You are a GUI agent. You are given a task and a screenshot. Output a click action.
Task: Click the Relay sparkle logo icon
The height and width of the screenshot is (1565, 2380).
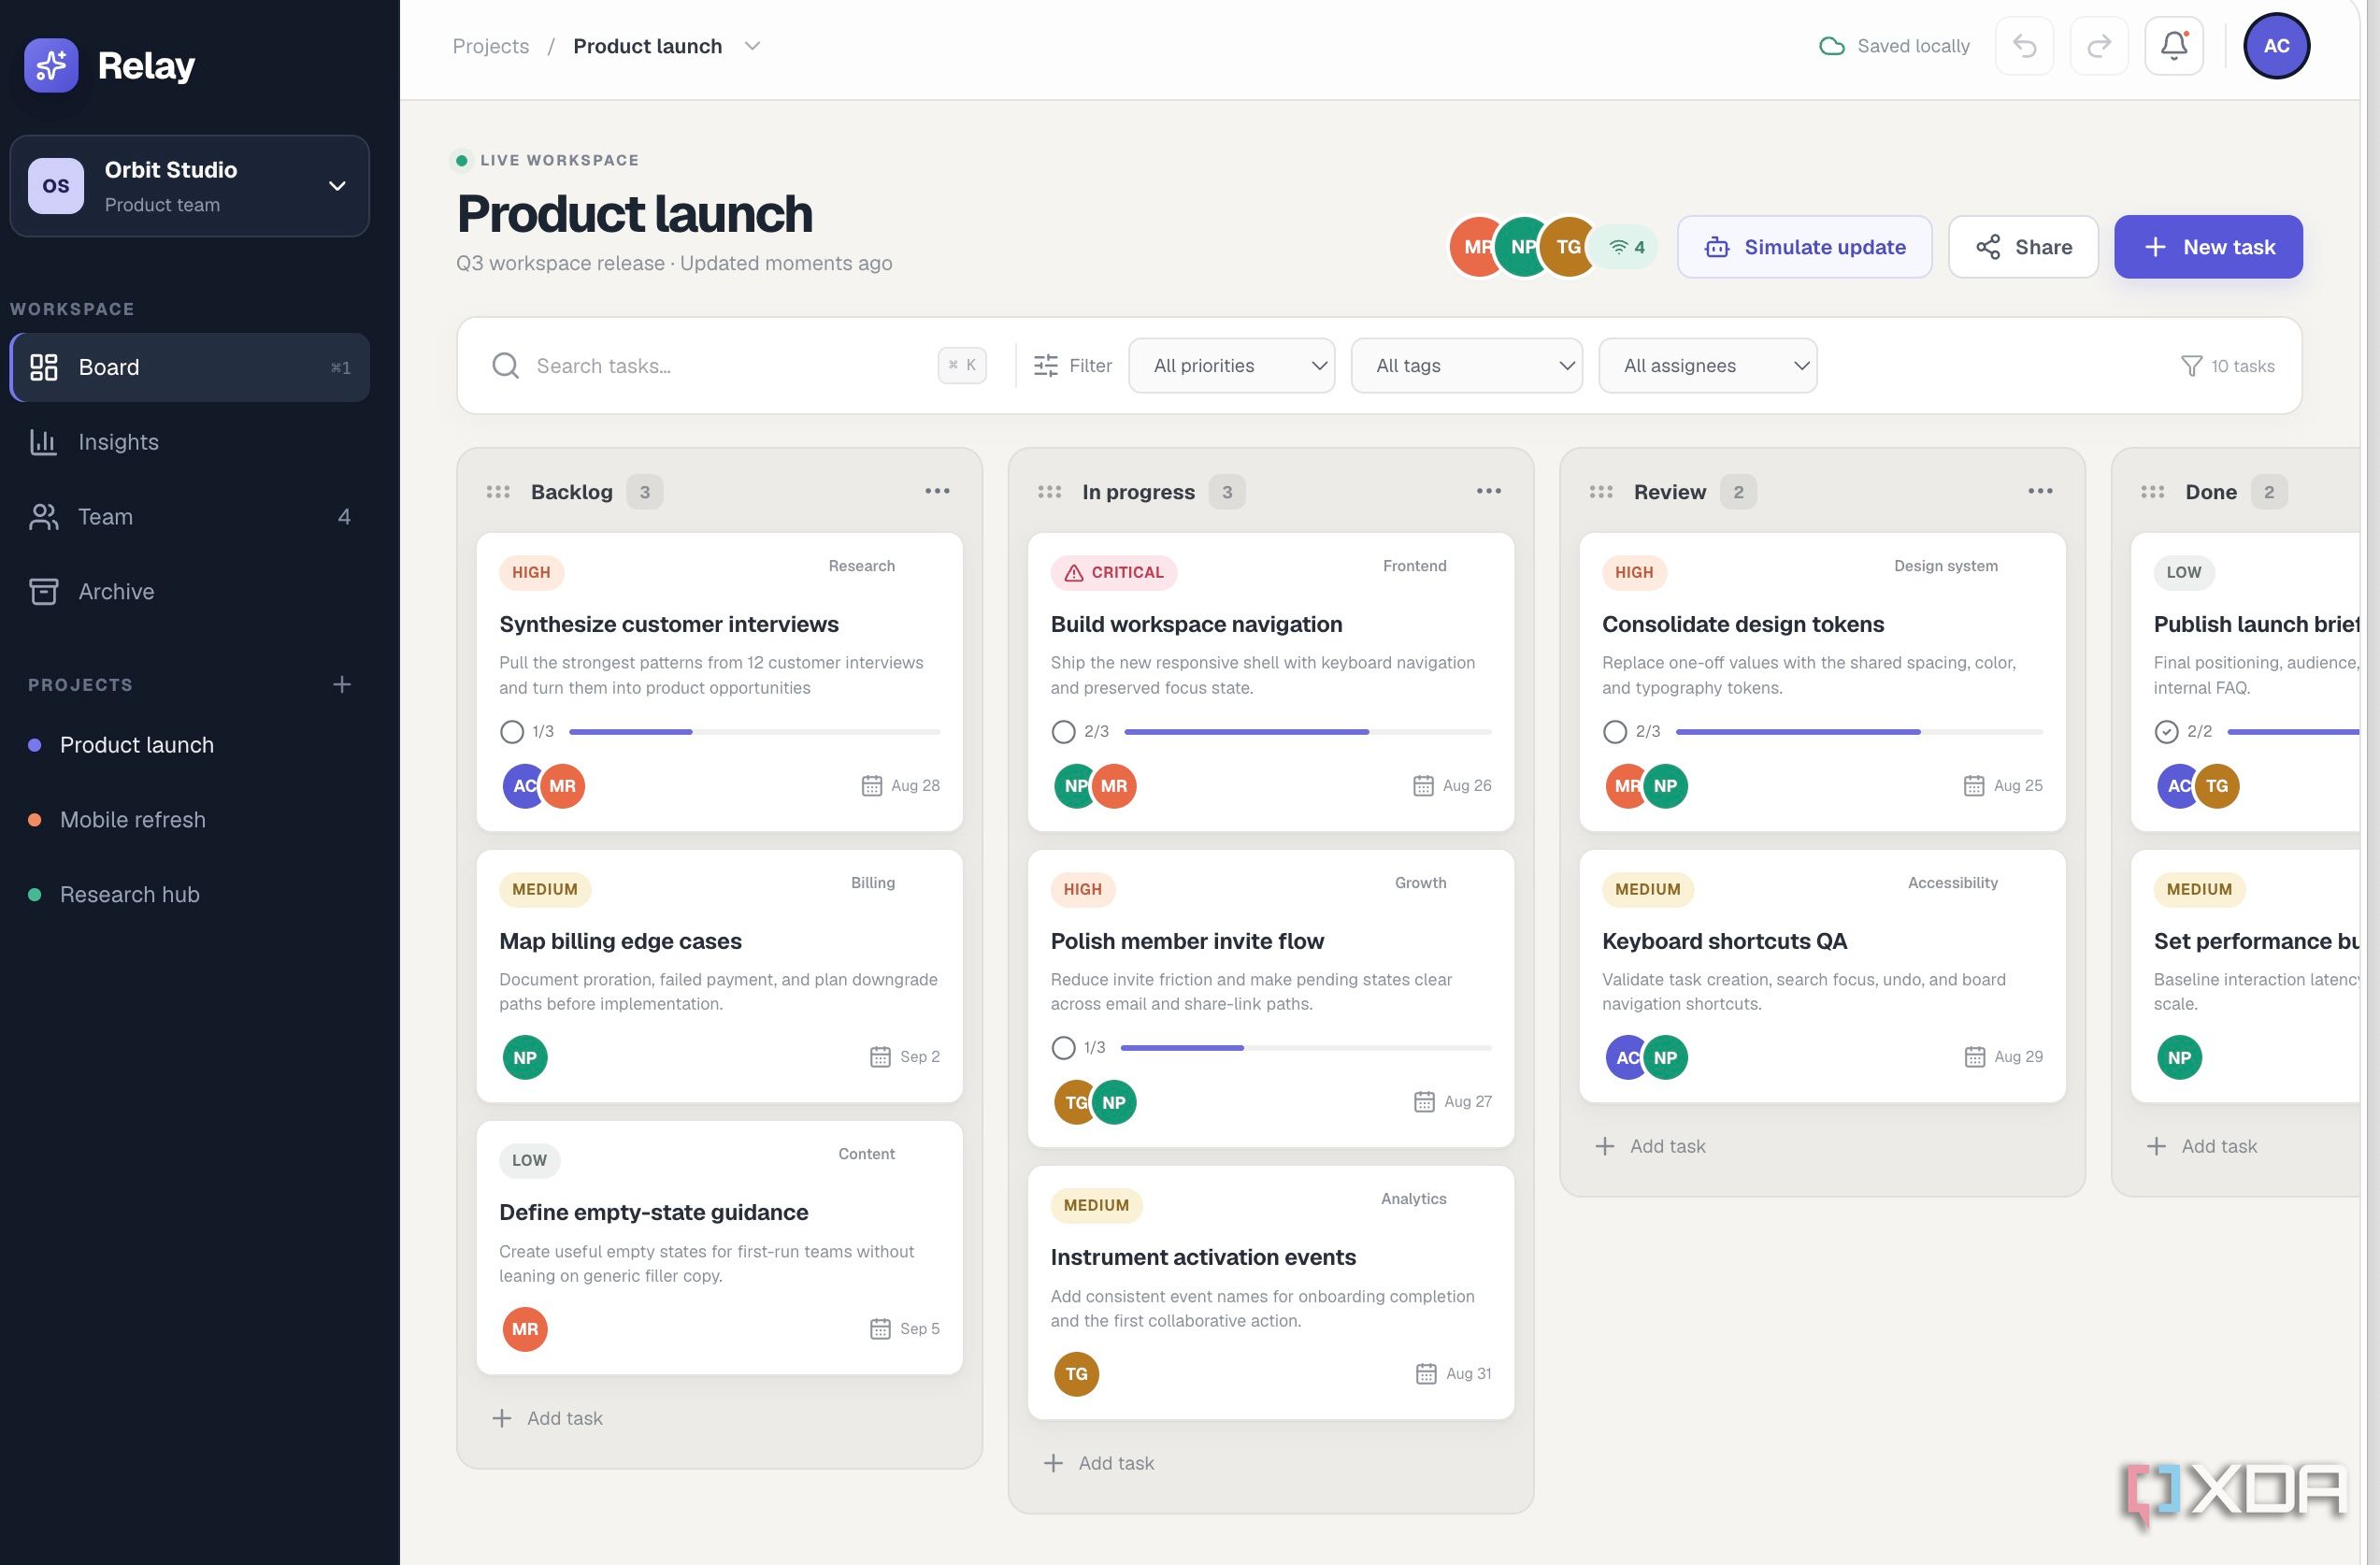[x=51, y=65]
